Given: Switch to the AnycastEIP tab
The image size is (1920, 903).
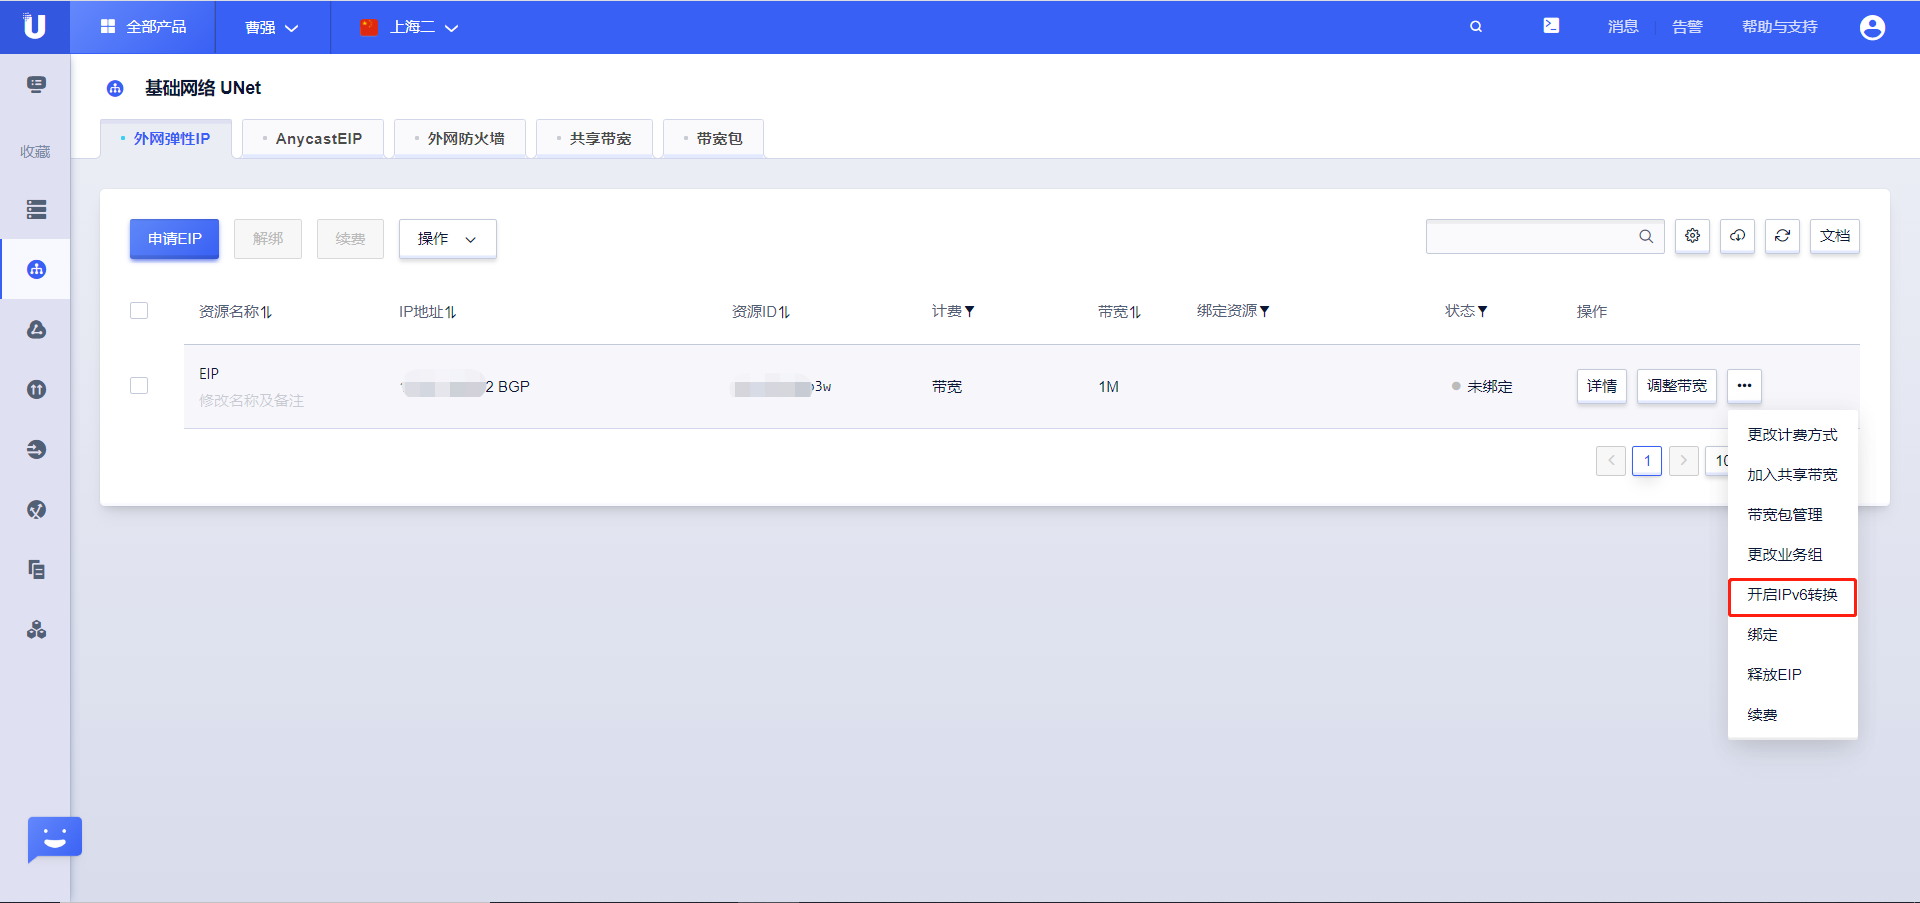Looking at the screenshot, I should point(313,139).
